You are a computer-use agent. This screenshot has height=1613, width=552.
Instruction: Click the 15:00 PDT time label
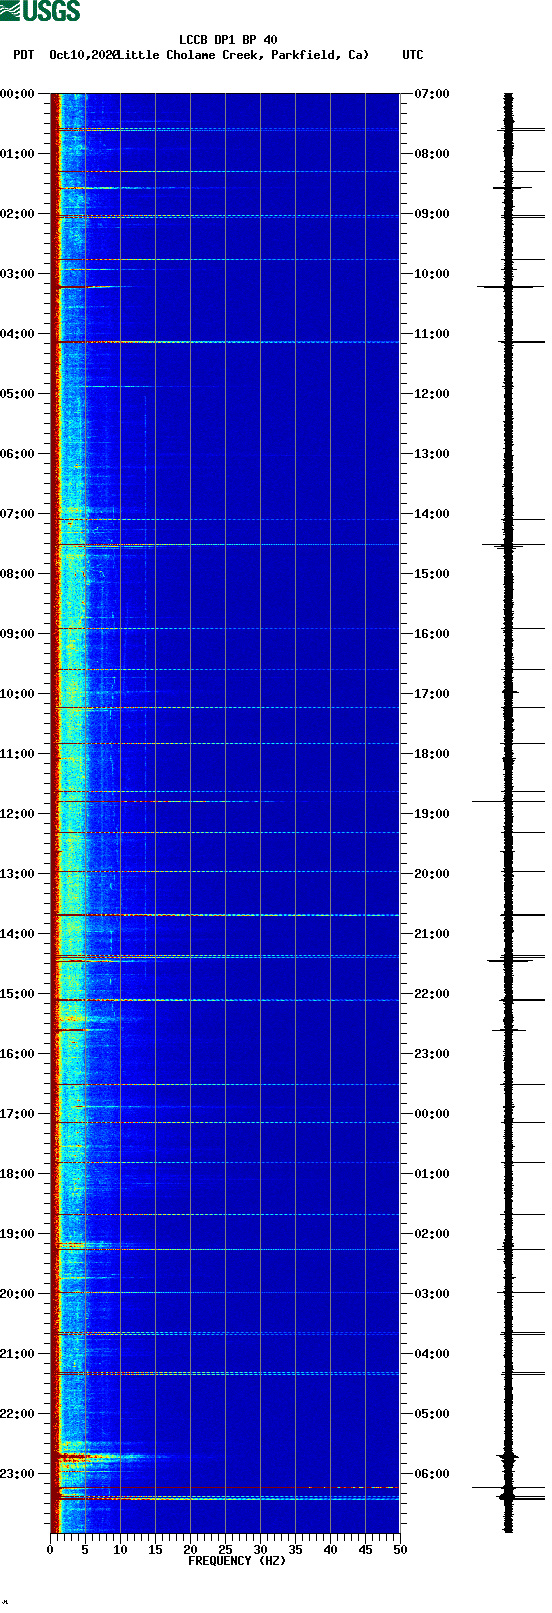18,994
